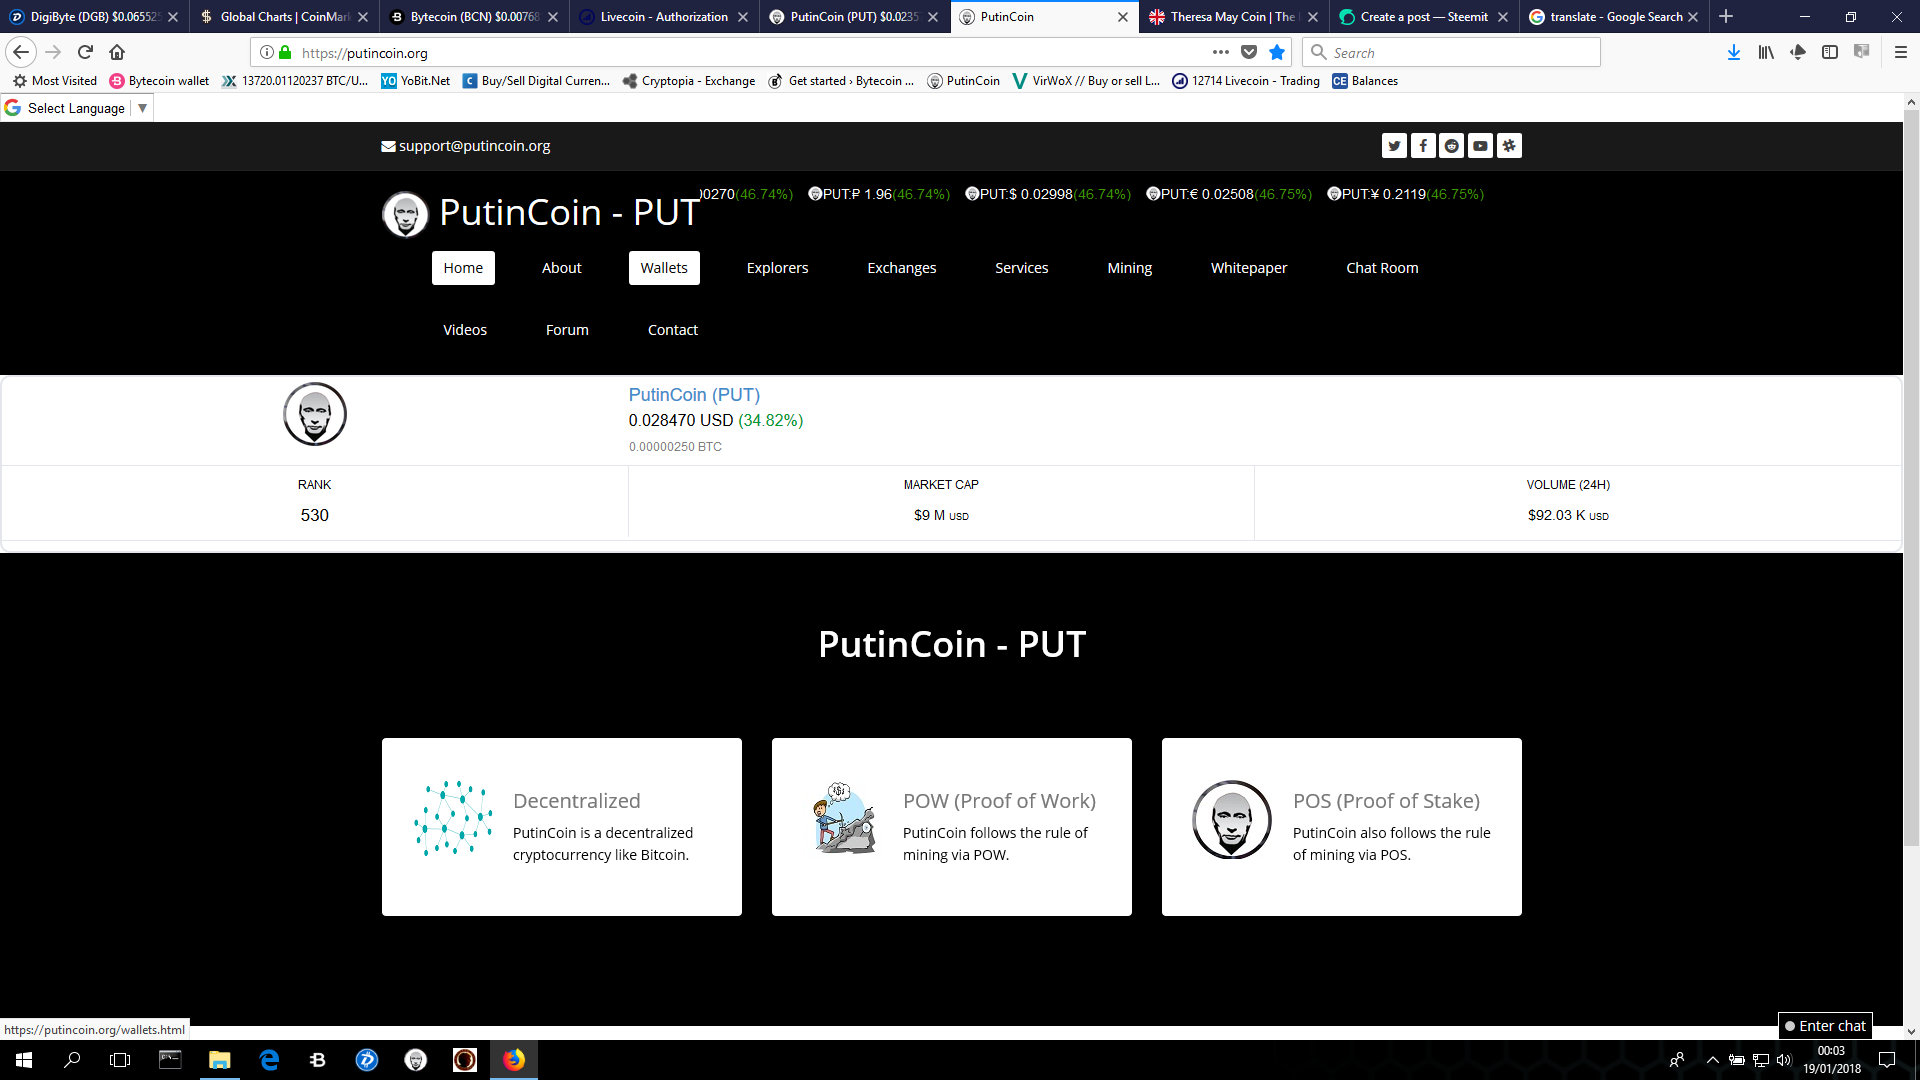Click the Slack icon in the header
This screenshot has width=1920, height=1080.
(x=1509, y=145)
